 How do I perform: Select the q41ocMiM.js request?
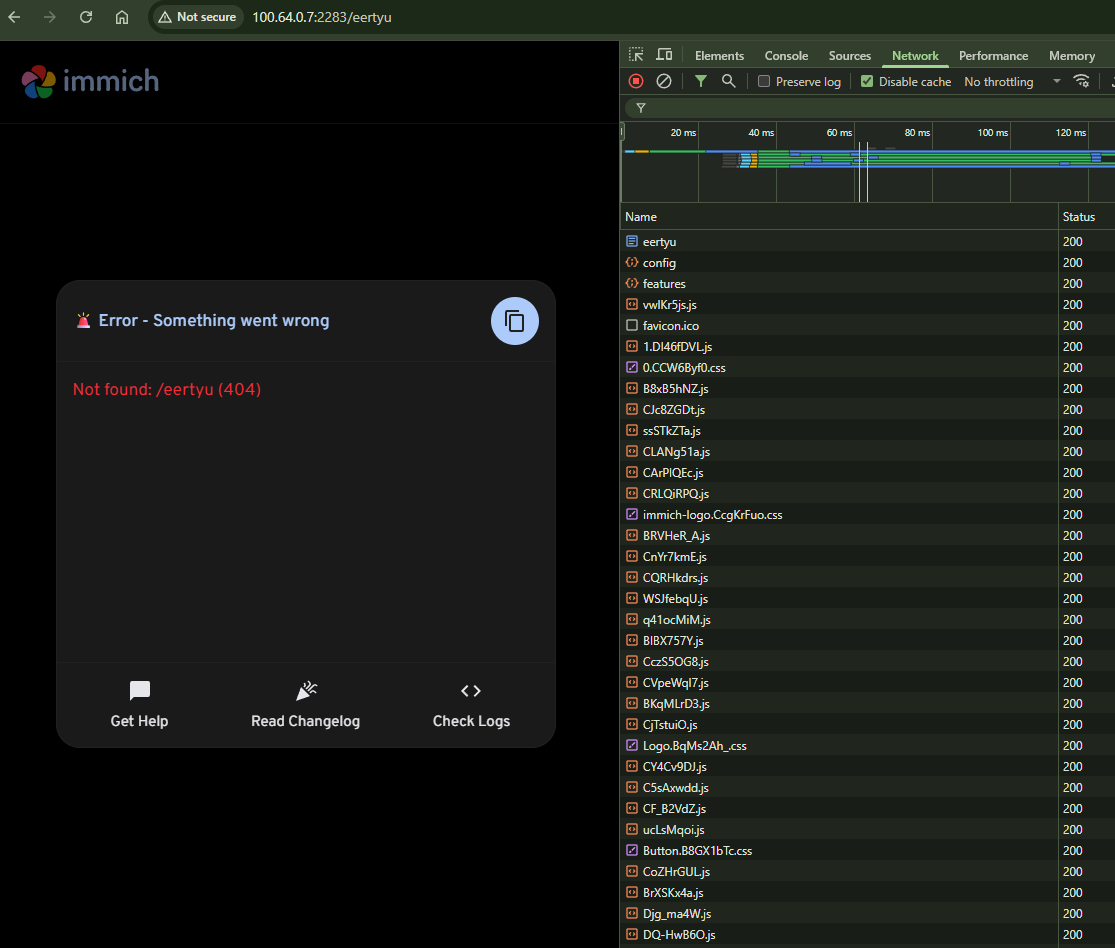[868, 619]
